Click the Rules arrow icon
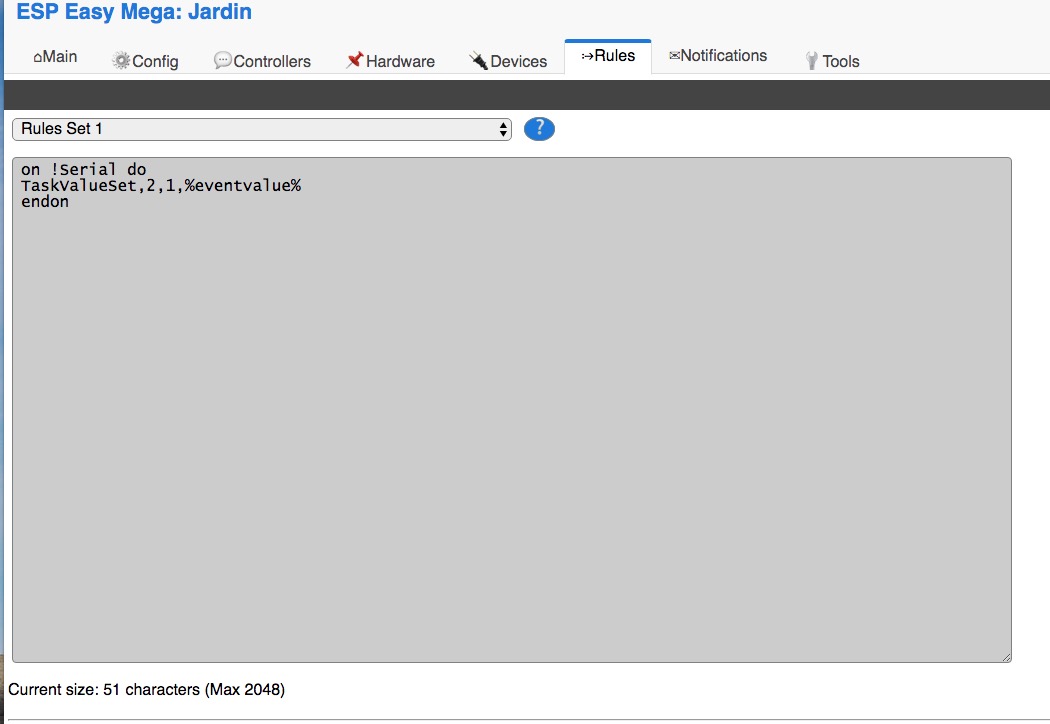 587,56
